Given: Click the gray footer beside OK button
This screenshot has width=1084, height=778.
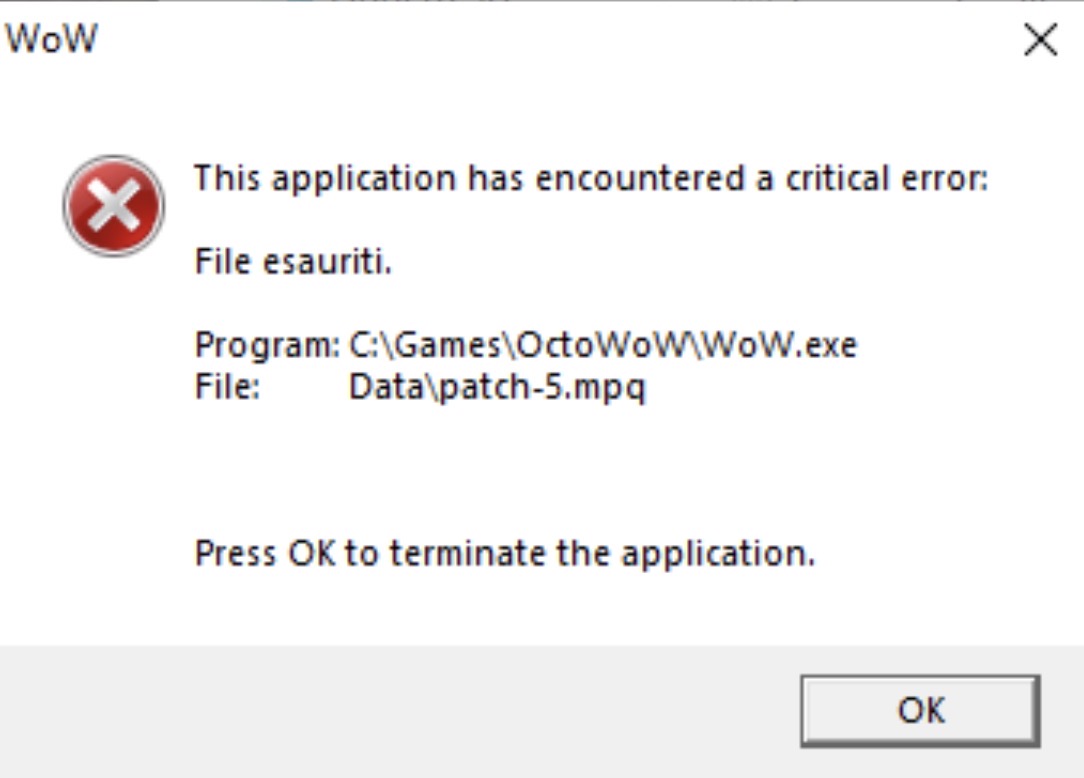Looking at the screenshot, I should point(400,711).
